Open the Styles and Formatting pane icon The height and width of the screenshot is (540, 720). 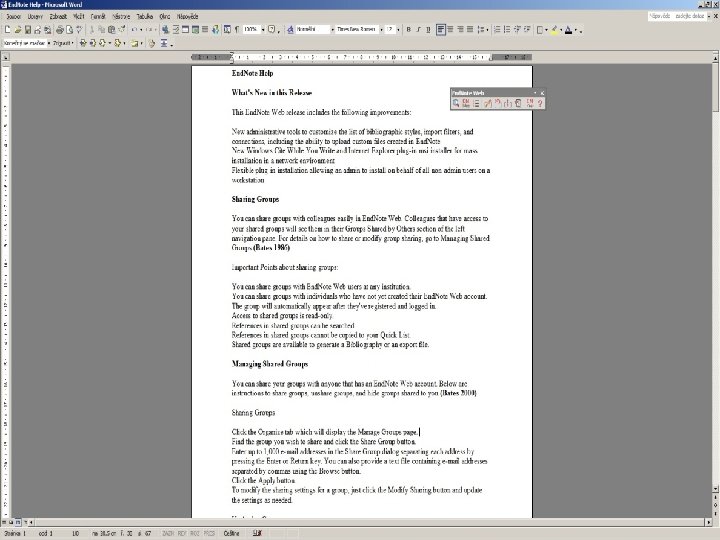[x=290, y=30]
